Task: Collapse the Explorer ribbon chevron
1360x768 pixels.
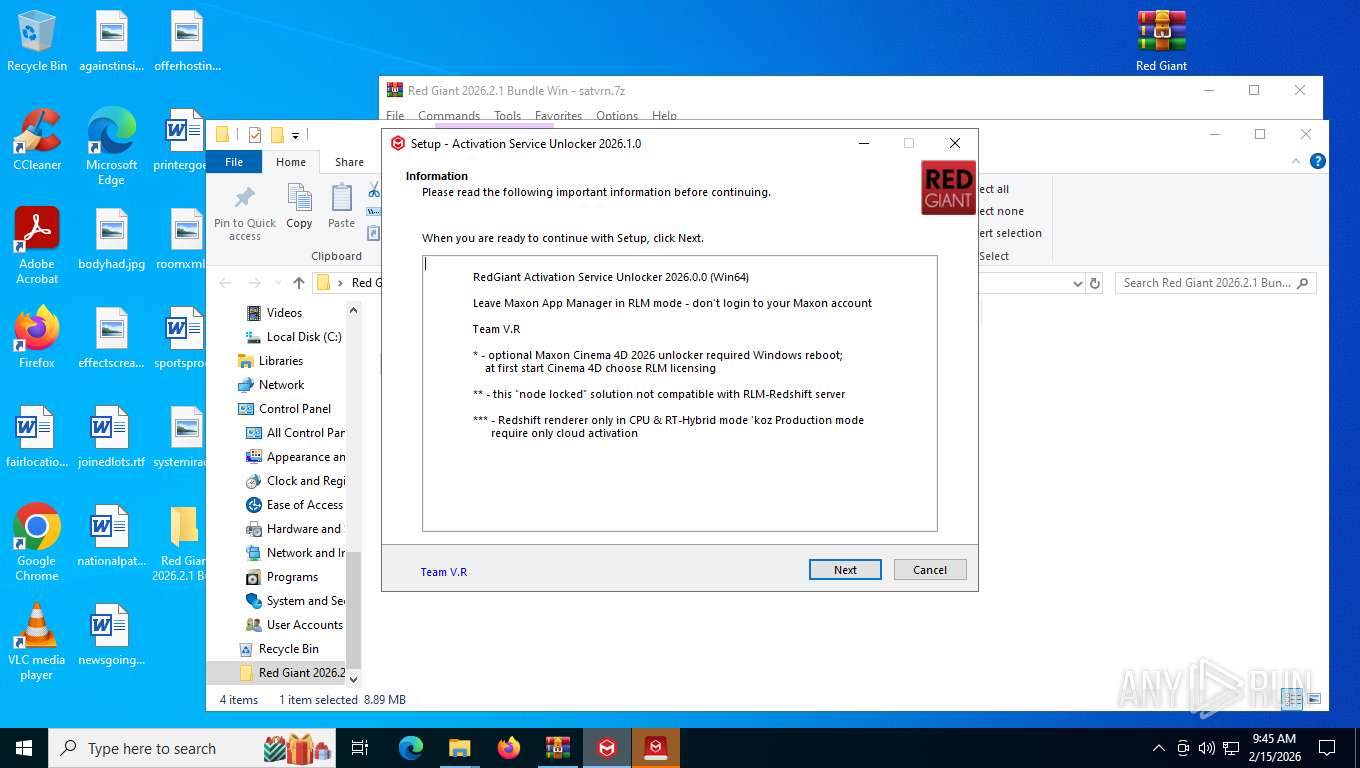Action: 1298,161
